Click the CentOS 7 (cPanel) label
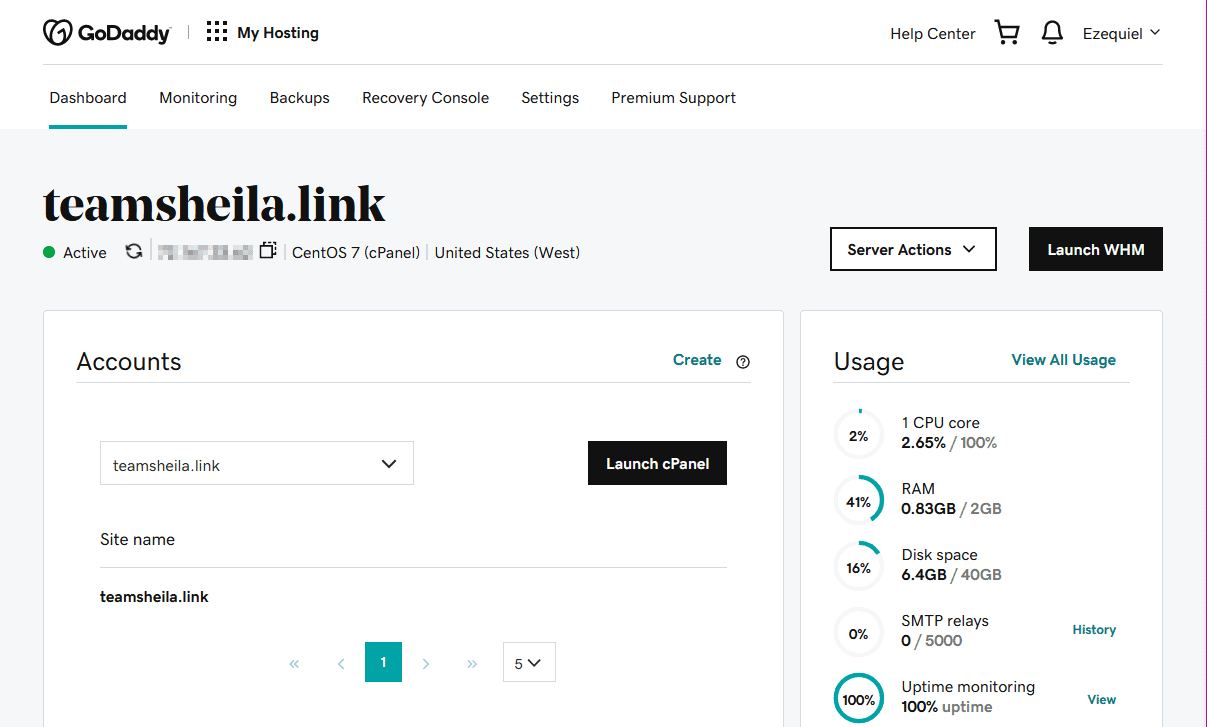 click(356, 252)
